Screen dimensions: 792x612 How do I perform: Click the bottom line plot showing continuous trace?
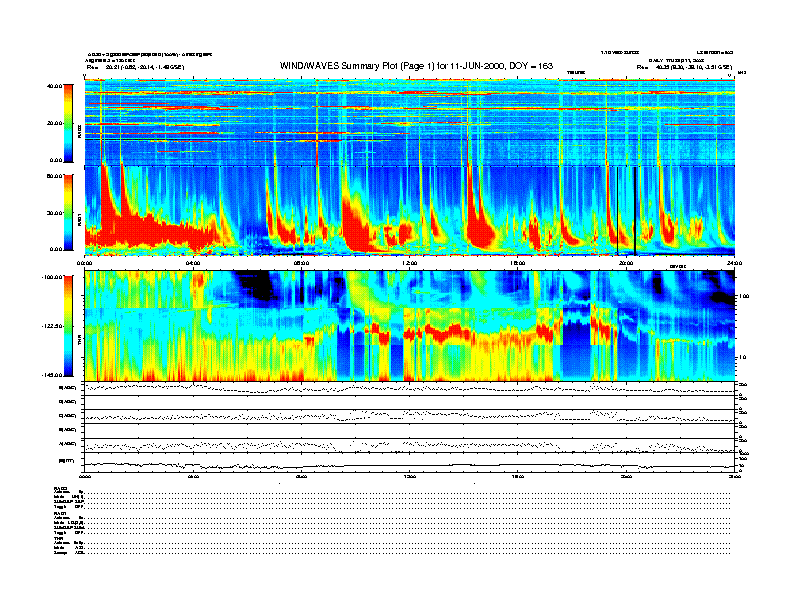410,463
